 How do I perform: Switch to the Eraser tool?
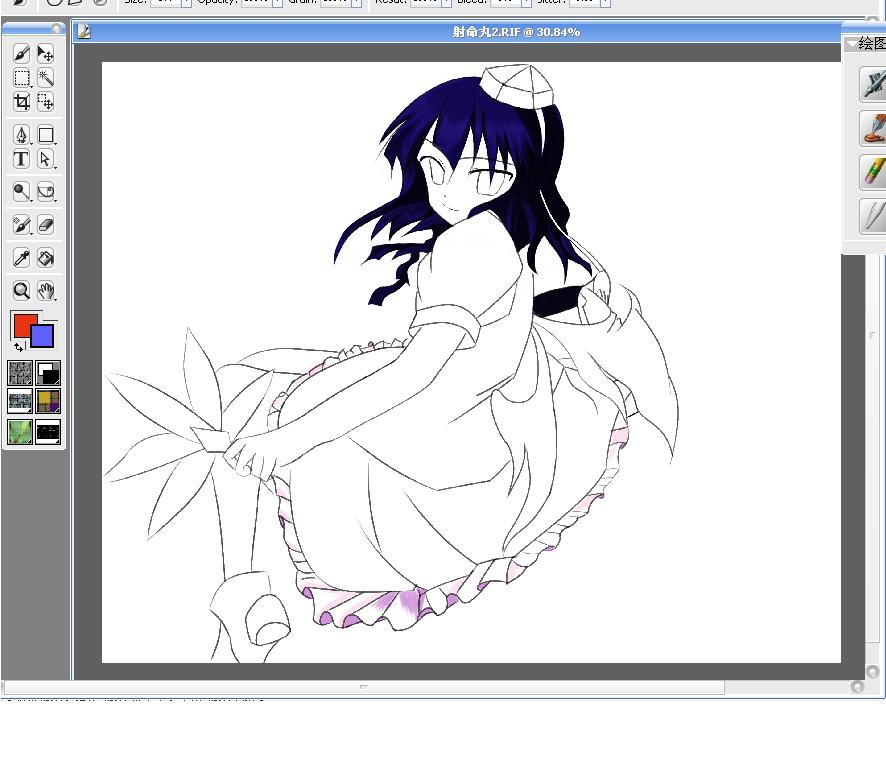[x=46, y=225]
